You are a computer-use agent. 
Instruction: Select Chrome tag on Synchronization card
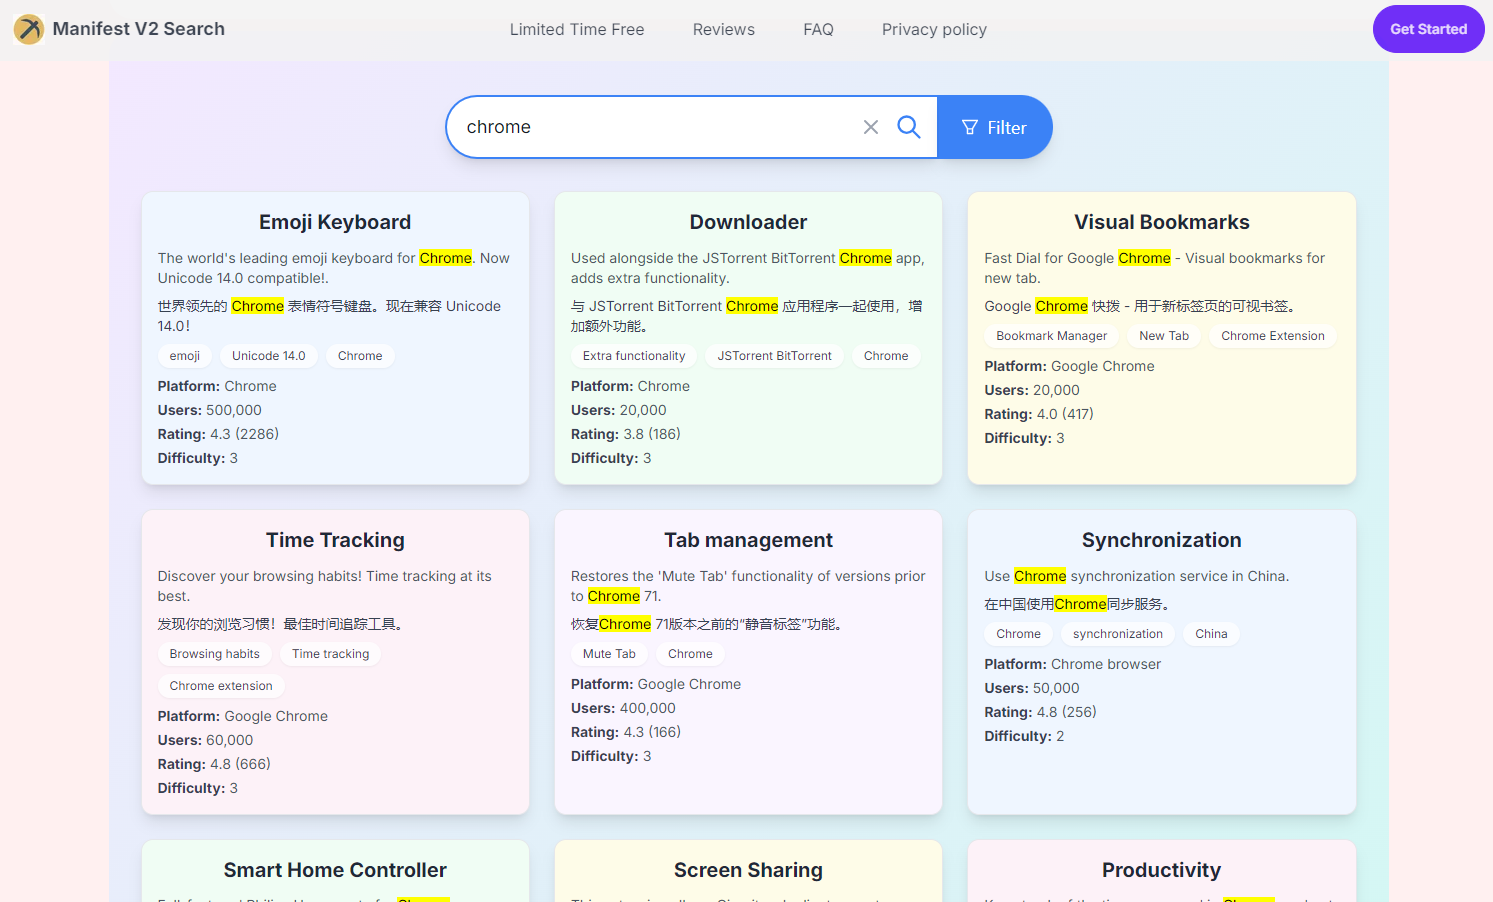coord(1019,634)
